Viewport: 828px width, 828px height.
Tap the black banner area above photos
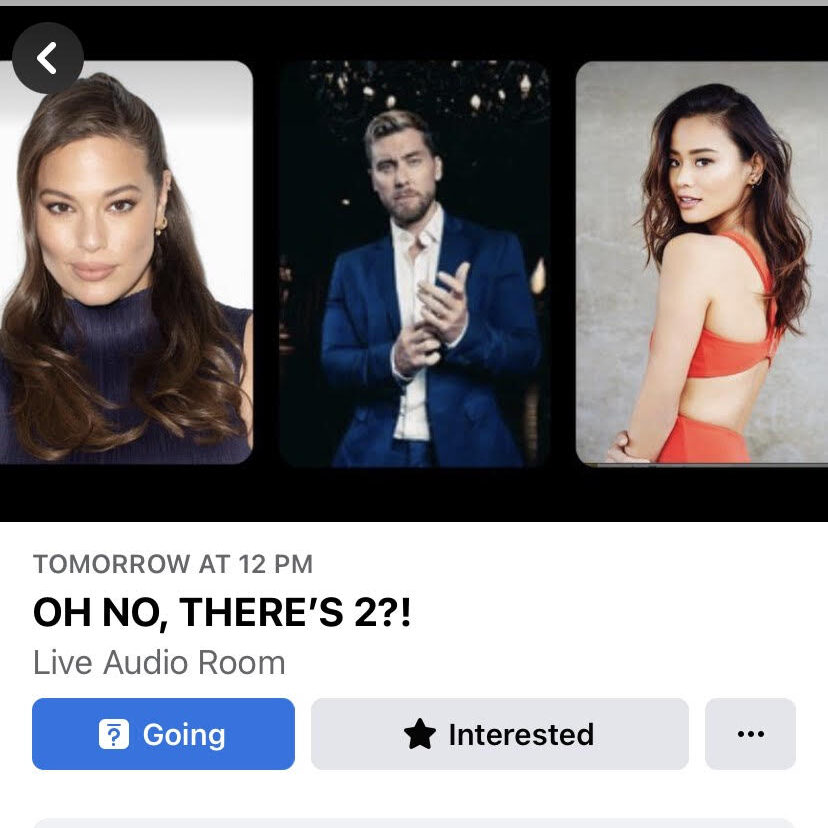coord(454,33)
